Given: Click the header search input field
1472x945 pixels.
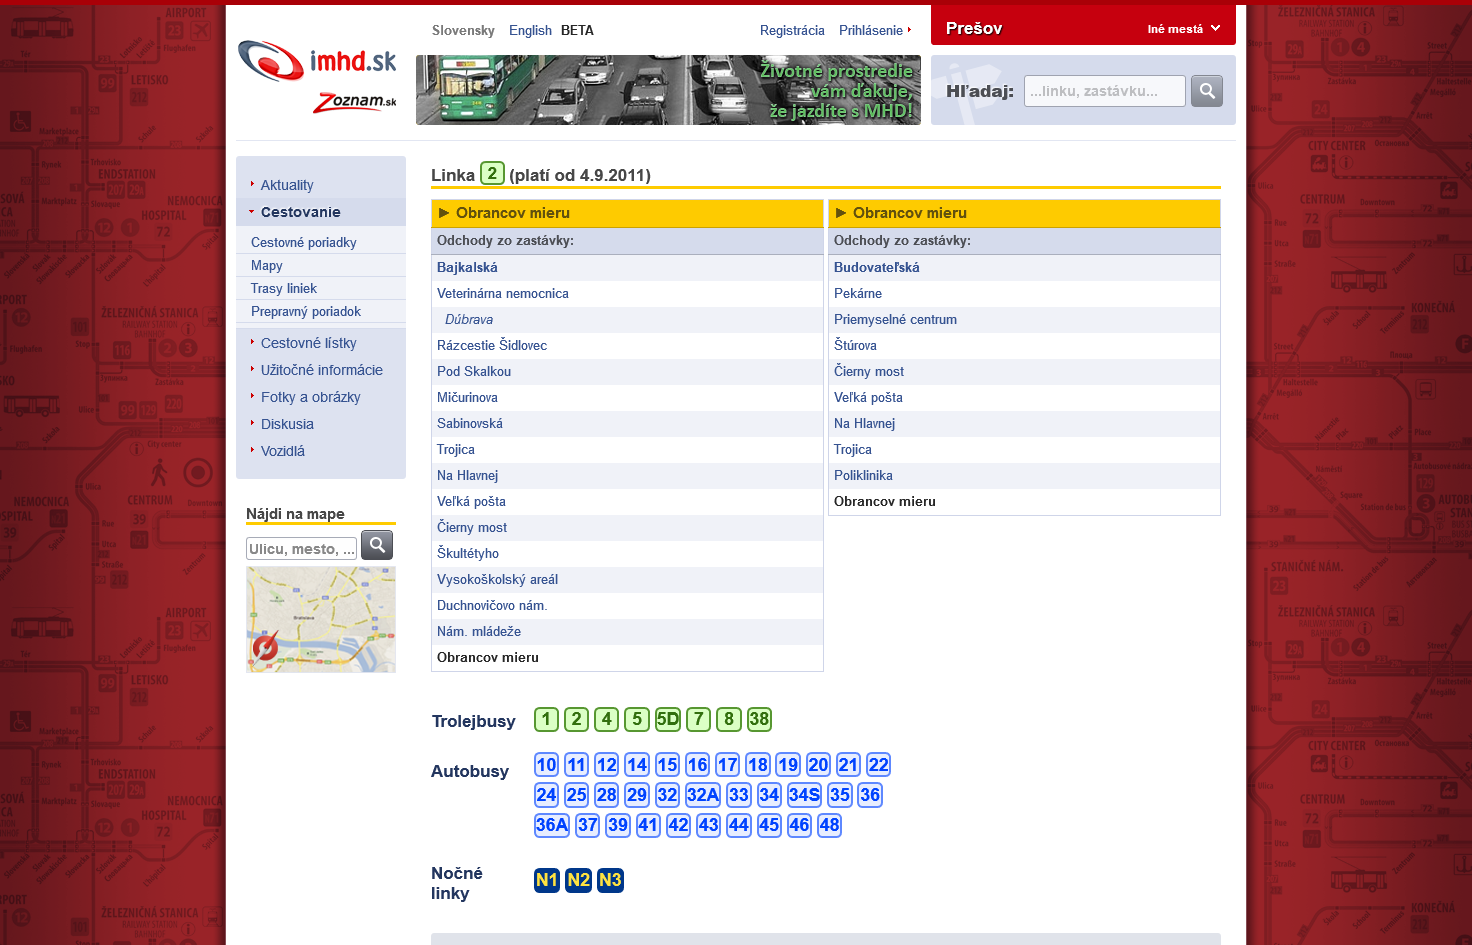Looking at the screenshot, I should (x=1104, y=91).
